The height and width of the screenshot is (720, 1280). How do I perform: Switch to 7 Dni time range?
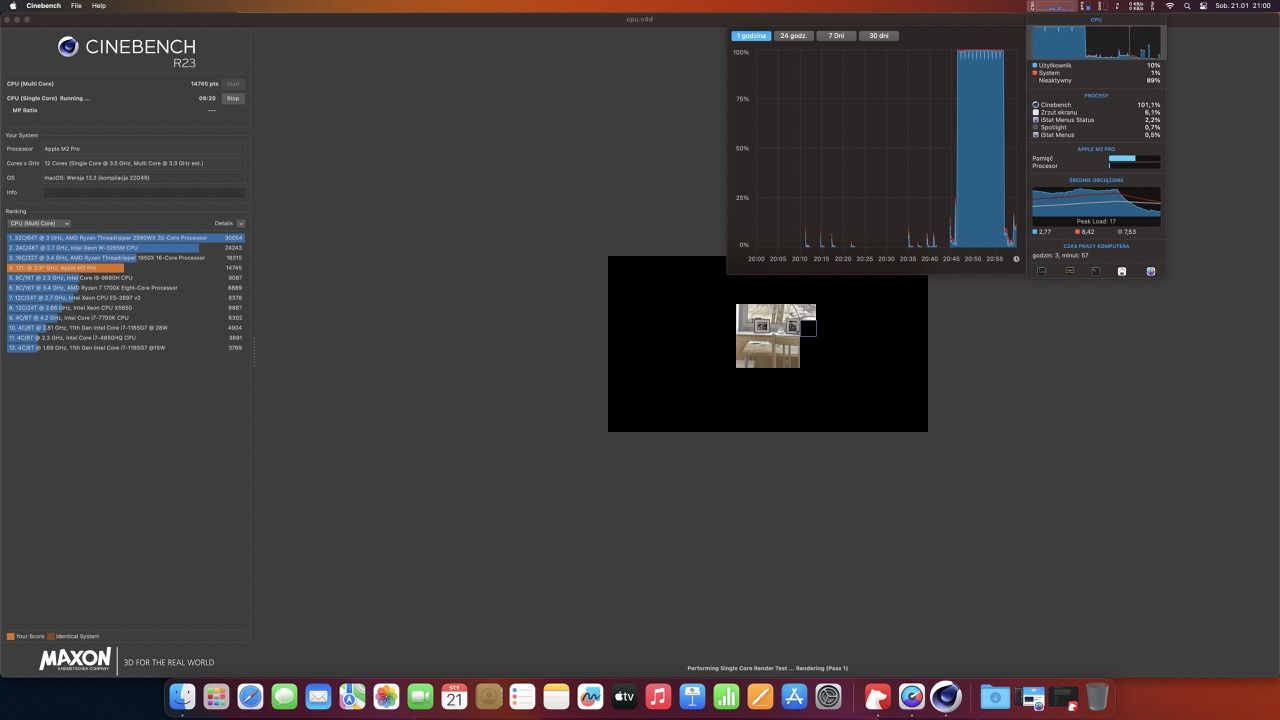(x=836, y=36)
